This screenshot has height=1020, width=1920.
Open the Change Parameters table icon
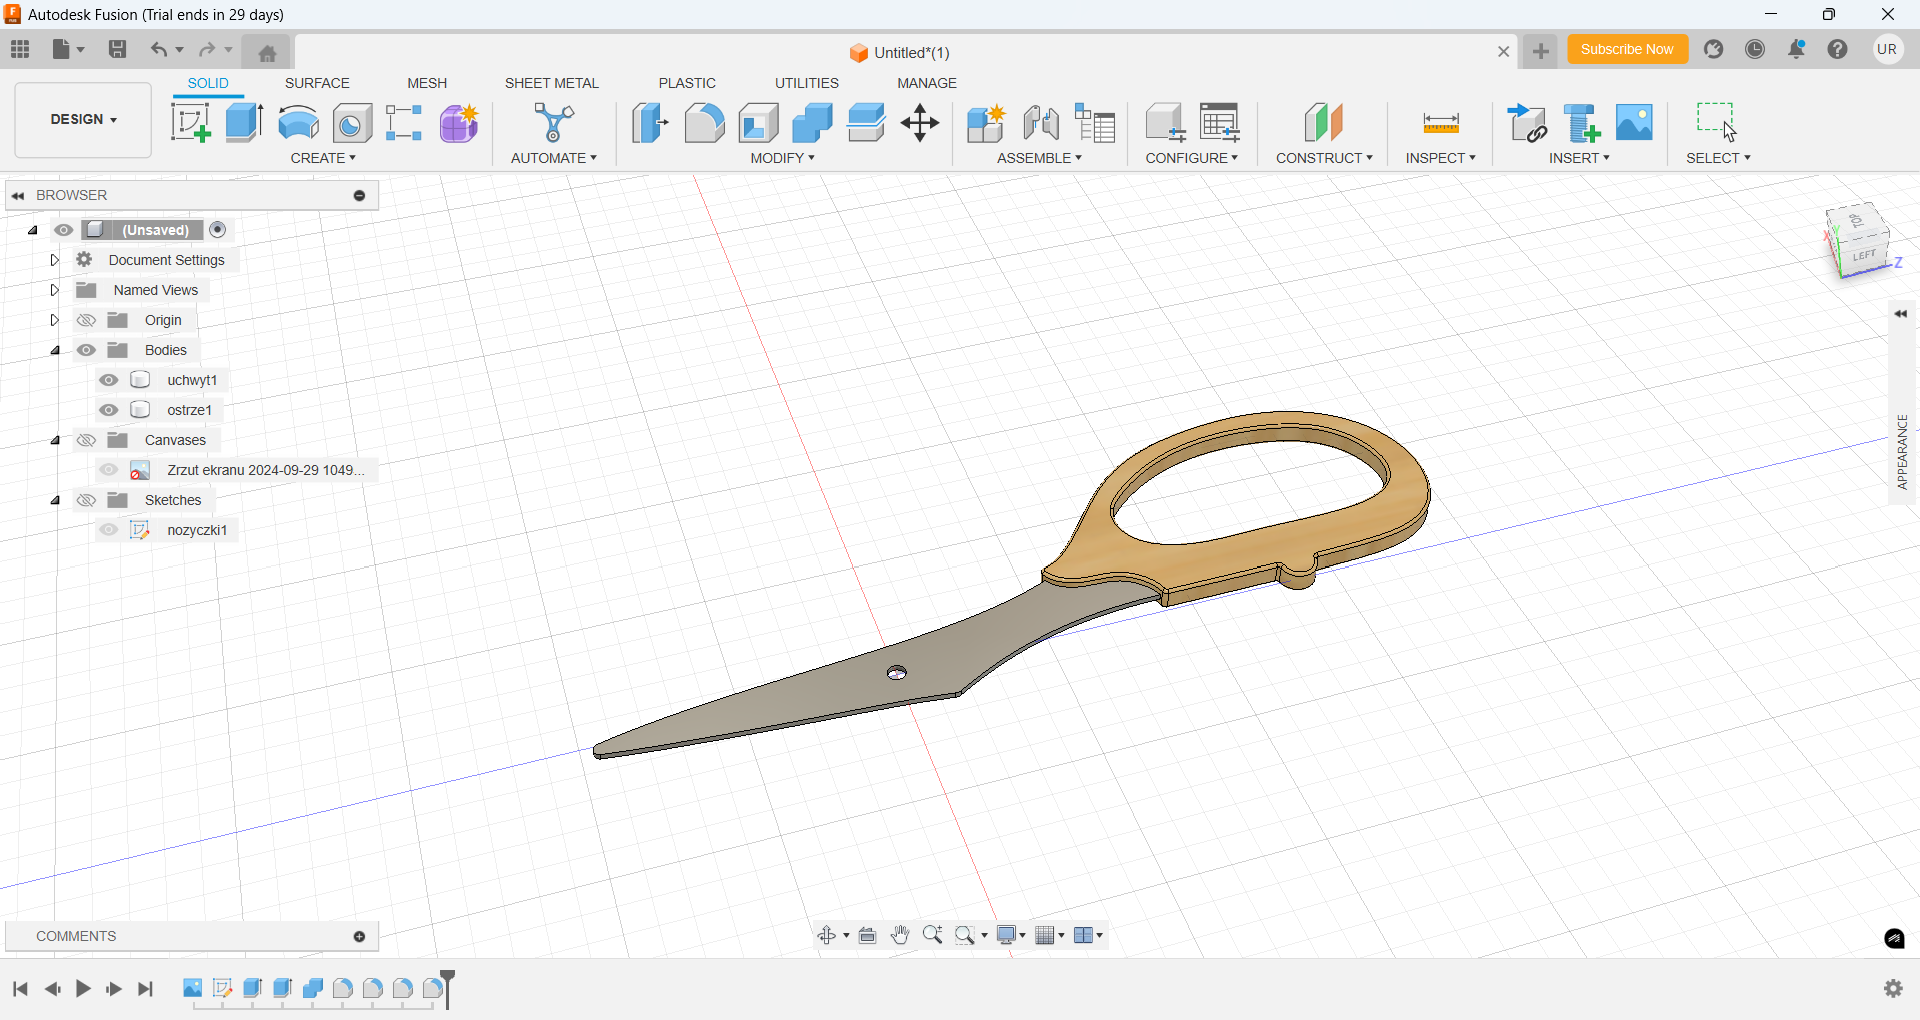click(x=1220, y=123)
